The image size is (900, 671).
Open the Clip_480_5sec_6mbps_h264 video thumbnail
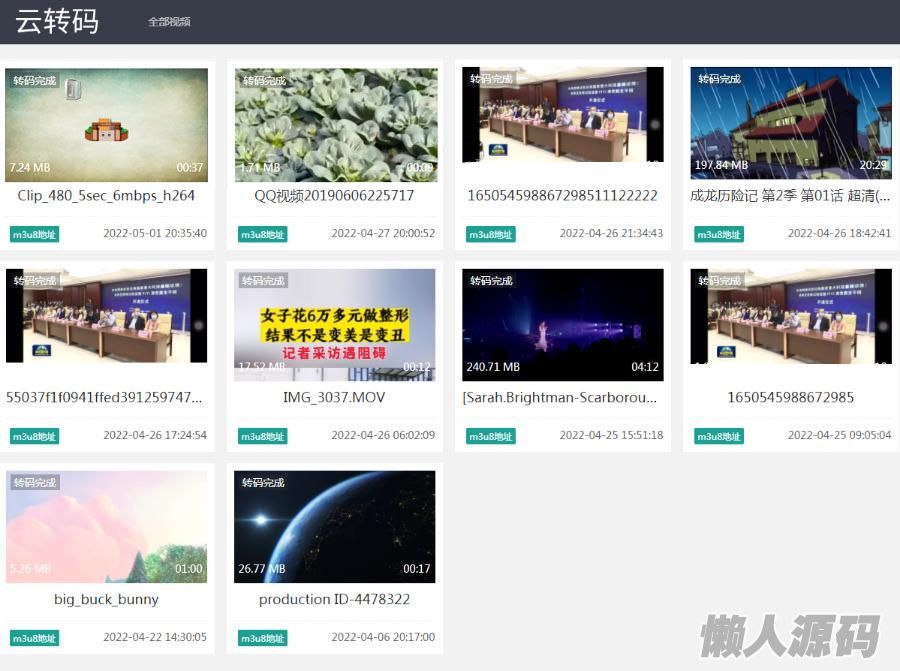pos(106,125)
